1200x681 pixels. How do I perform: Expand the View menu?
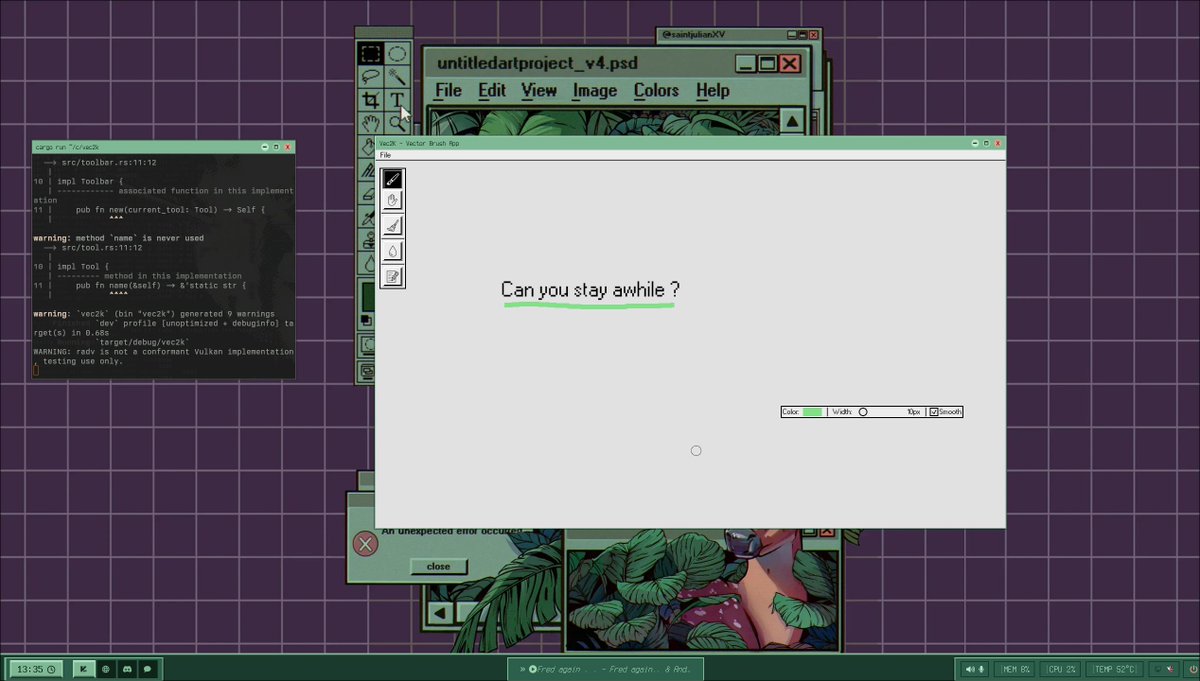539,90
